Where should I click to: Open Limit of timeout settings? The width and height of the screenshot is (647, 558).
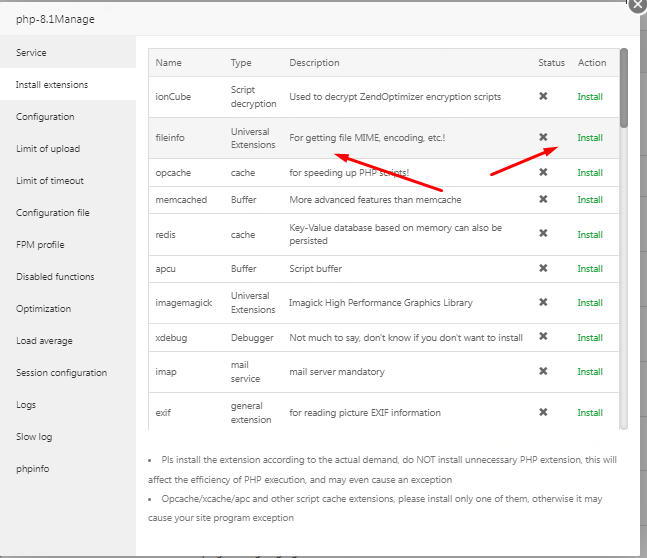(x=50, y=181)
